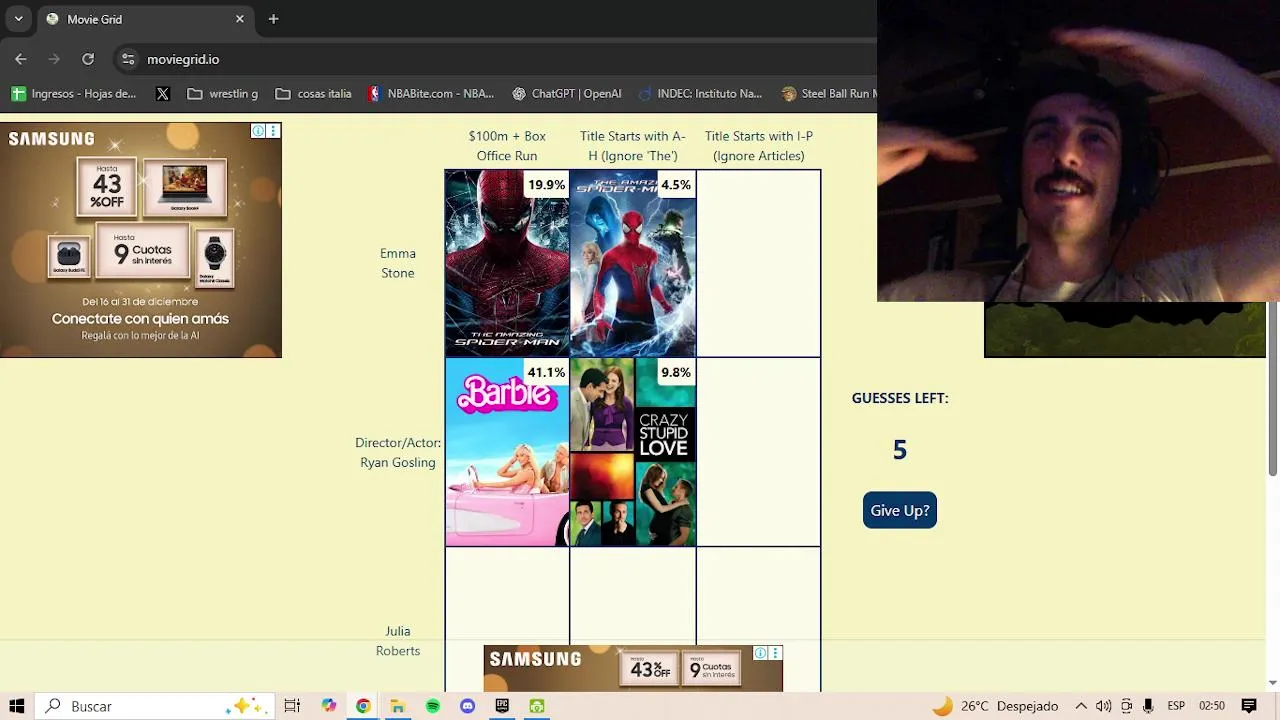Click the Director/Actor: Ryan Gosling label
This screenshot has width=1280, height=720.
[398, 452]
